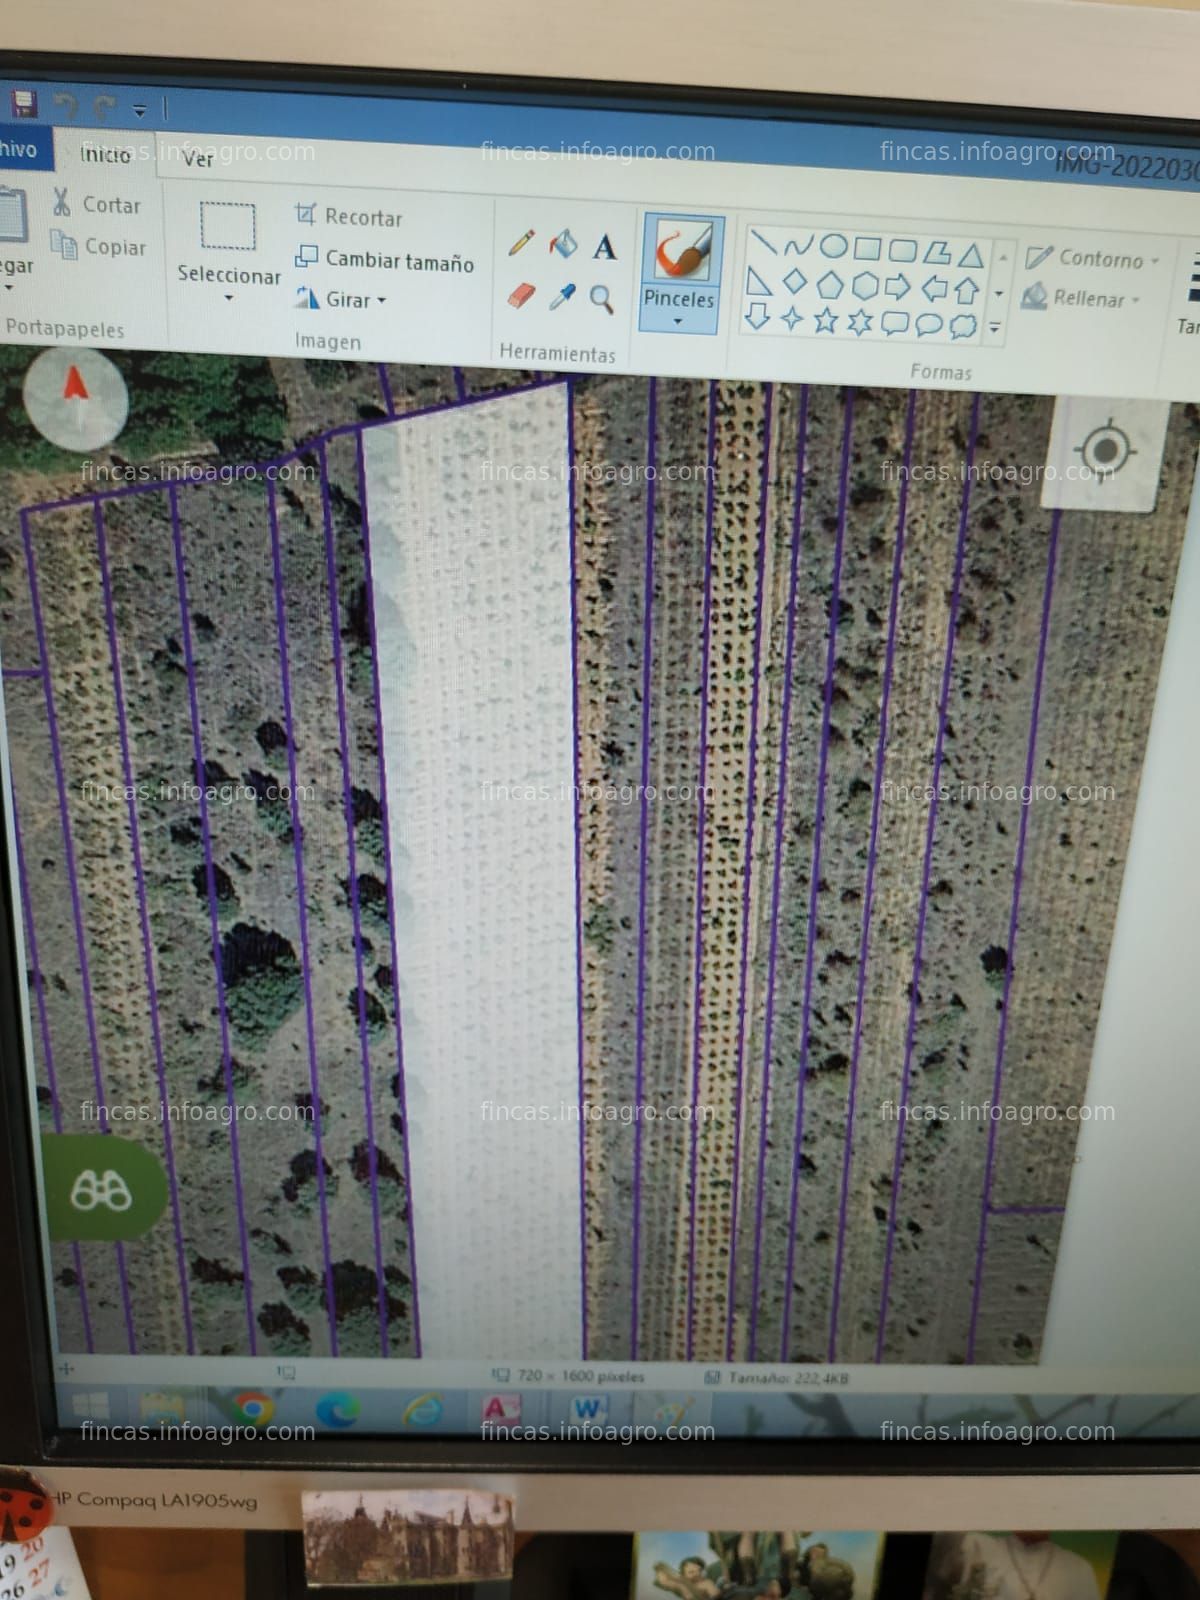Choose the Five-point star shape

(x=826, y=321)
